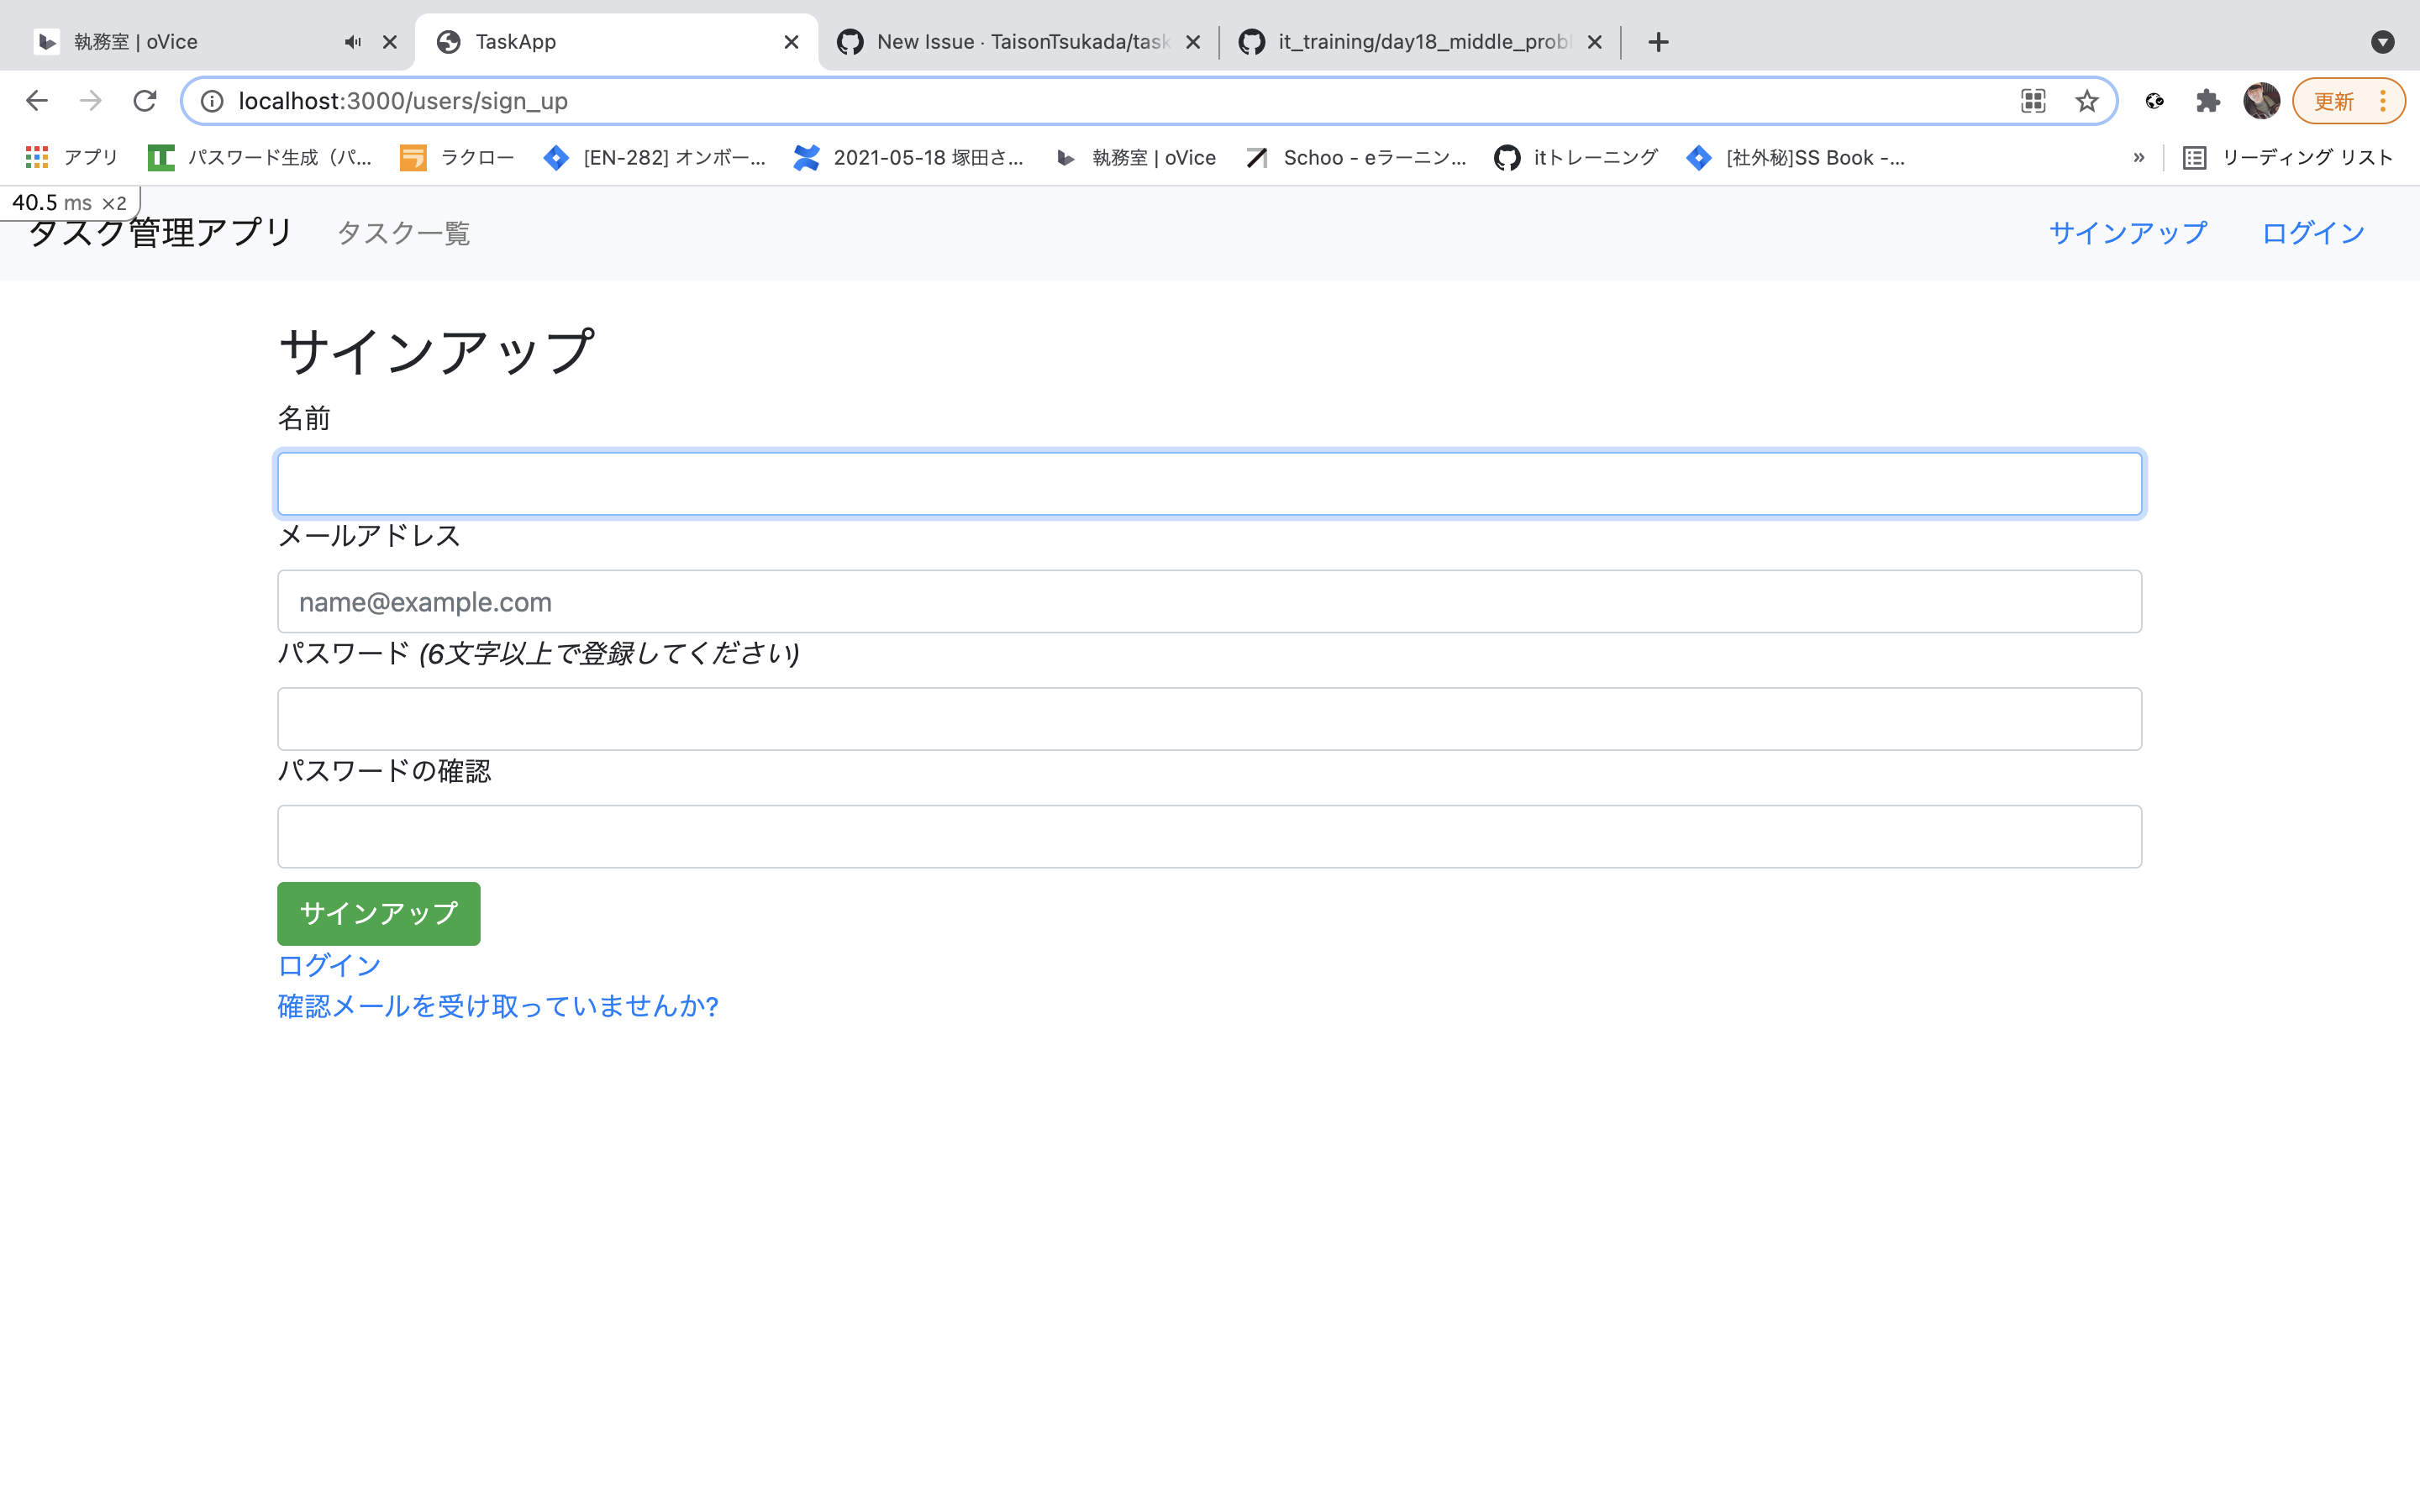View site information icon in address bar

pyautogui.click(x=212, y=101)
